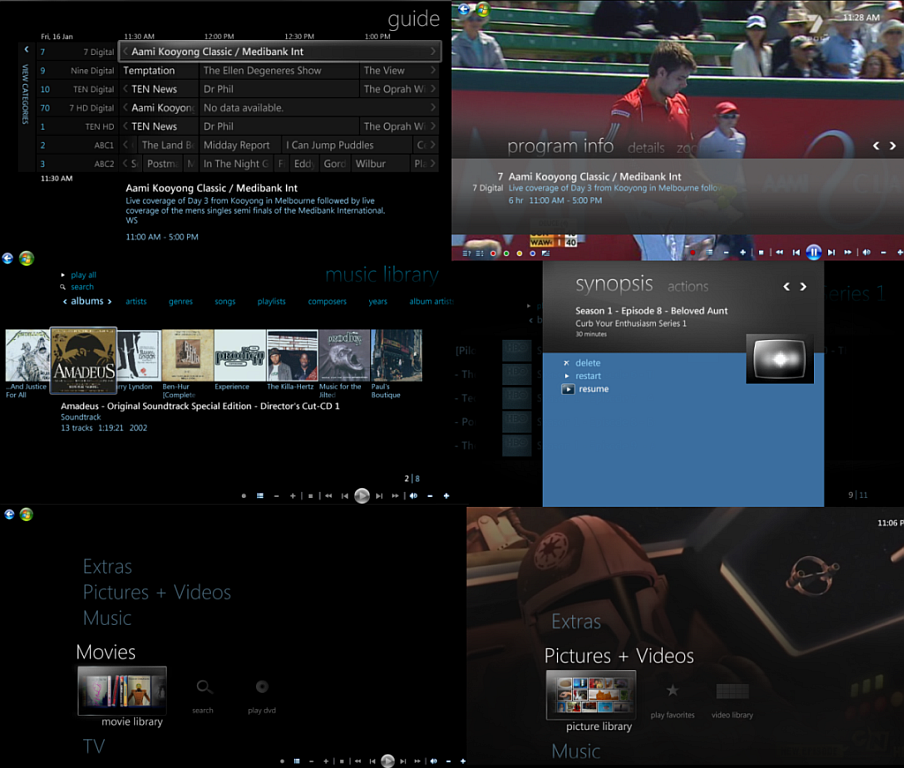Click the red record icon on the TV playback bar
The height and width of the screenshot is (768, 904).
coord(693,252)
